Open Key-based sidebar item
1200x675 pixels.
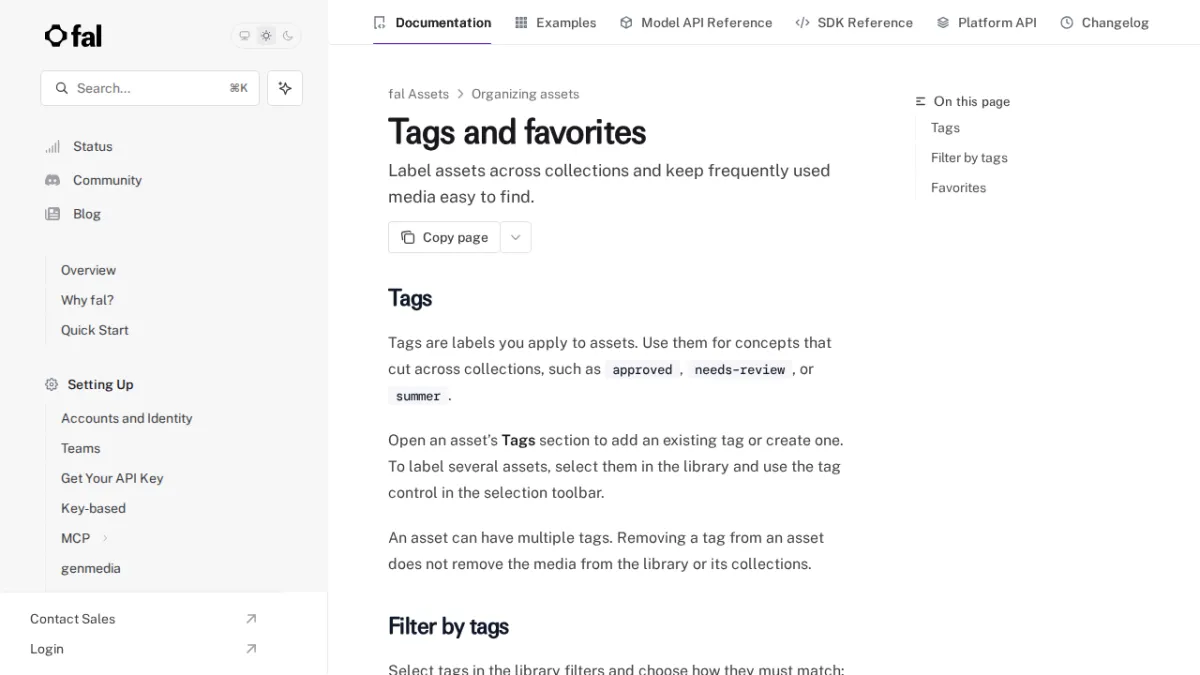click(93, 508)
